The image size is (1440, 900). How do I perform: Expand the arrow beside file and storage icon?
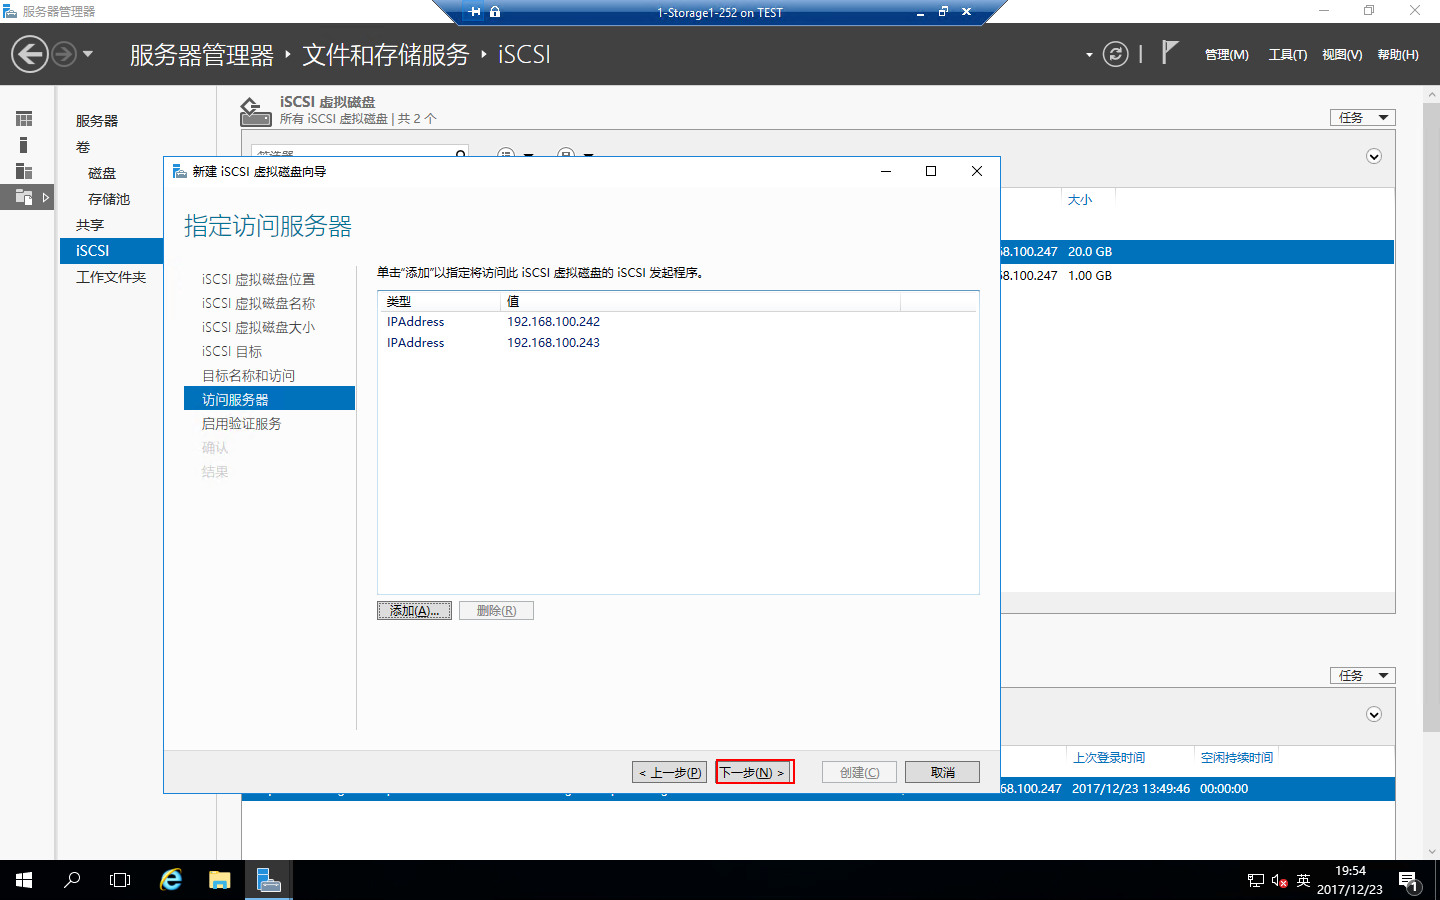46,197
